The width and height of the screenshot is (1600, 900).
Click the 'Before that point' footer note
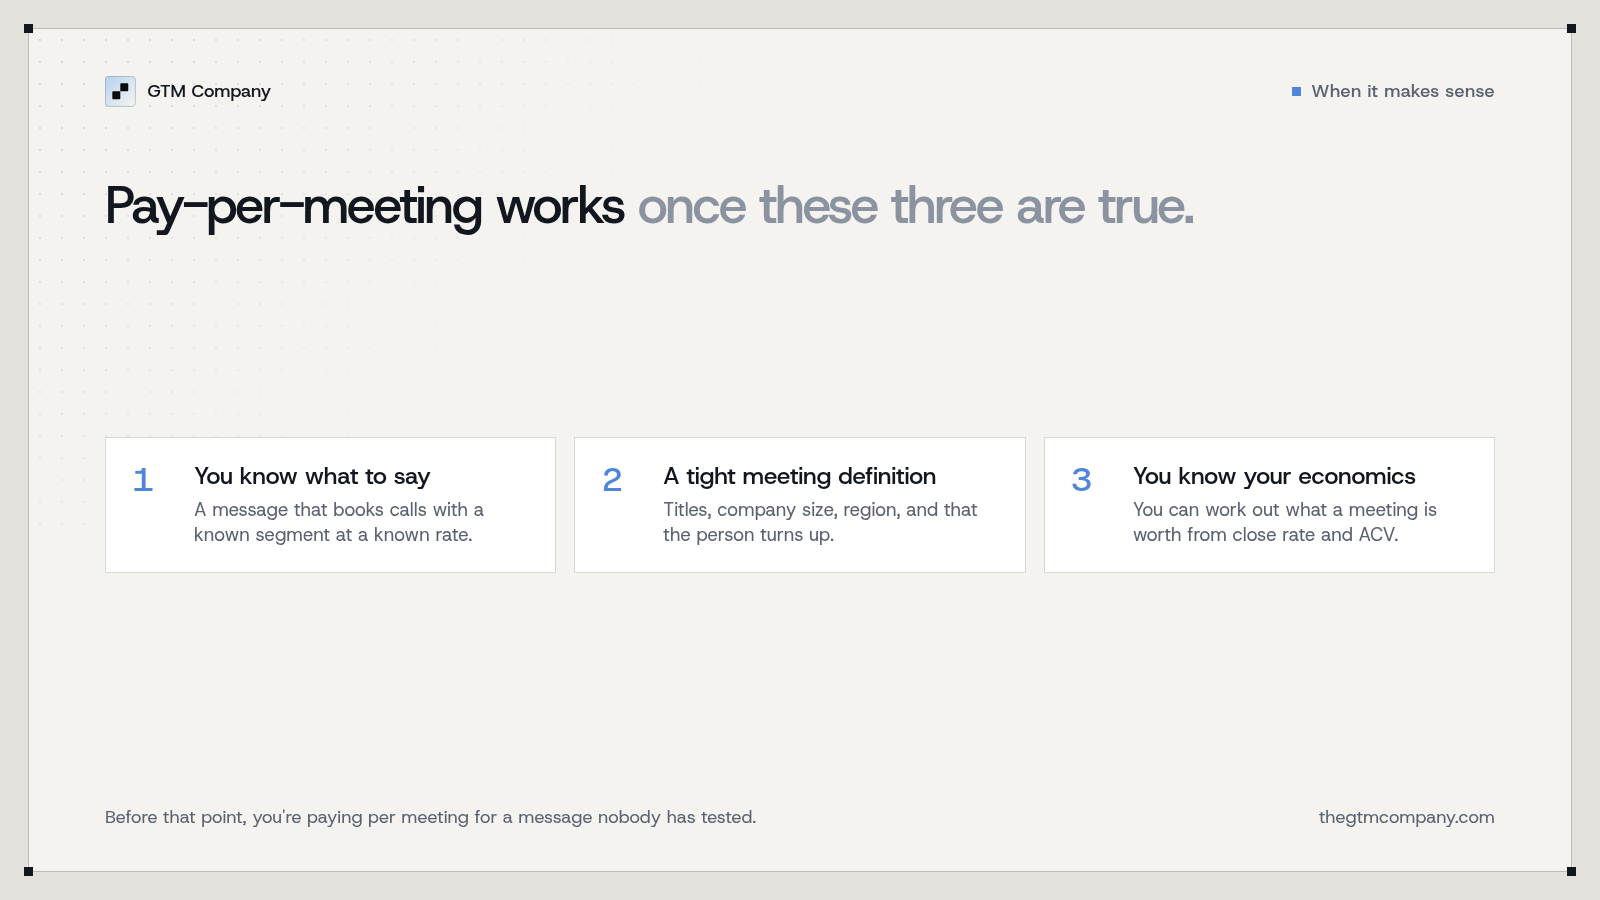(x=431, y=817)
